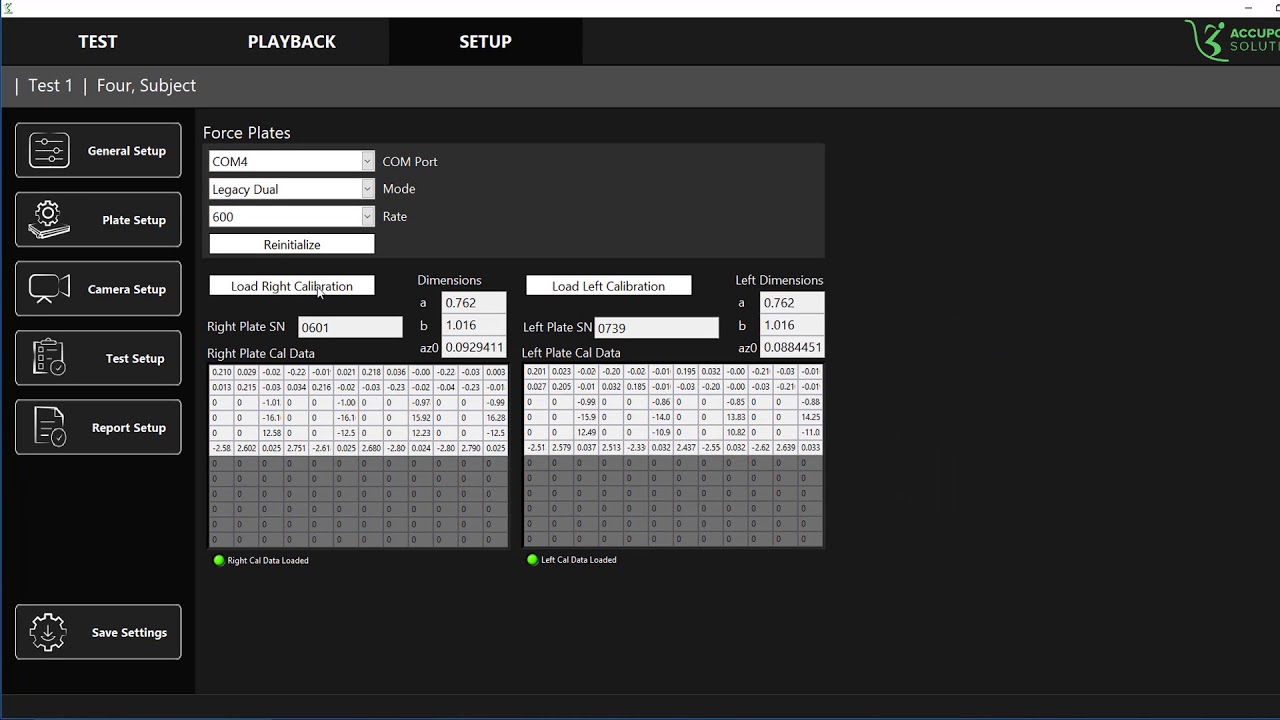The width and height of the screenshot is (1280, 720).
Task: Click 'Right Cal Data Loaded' status text
Action: point(268,560)
